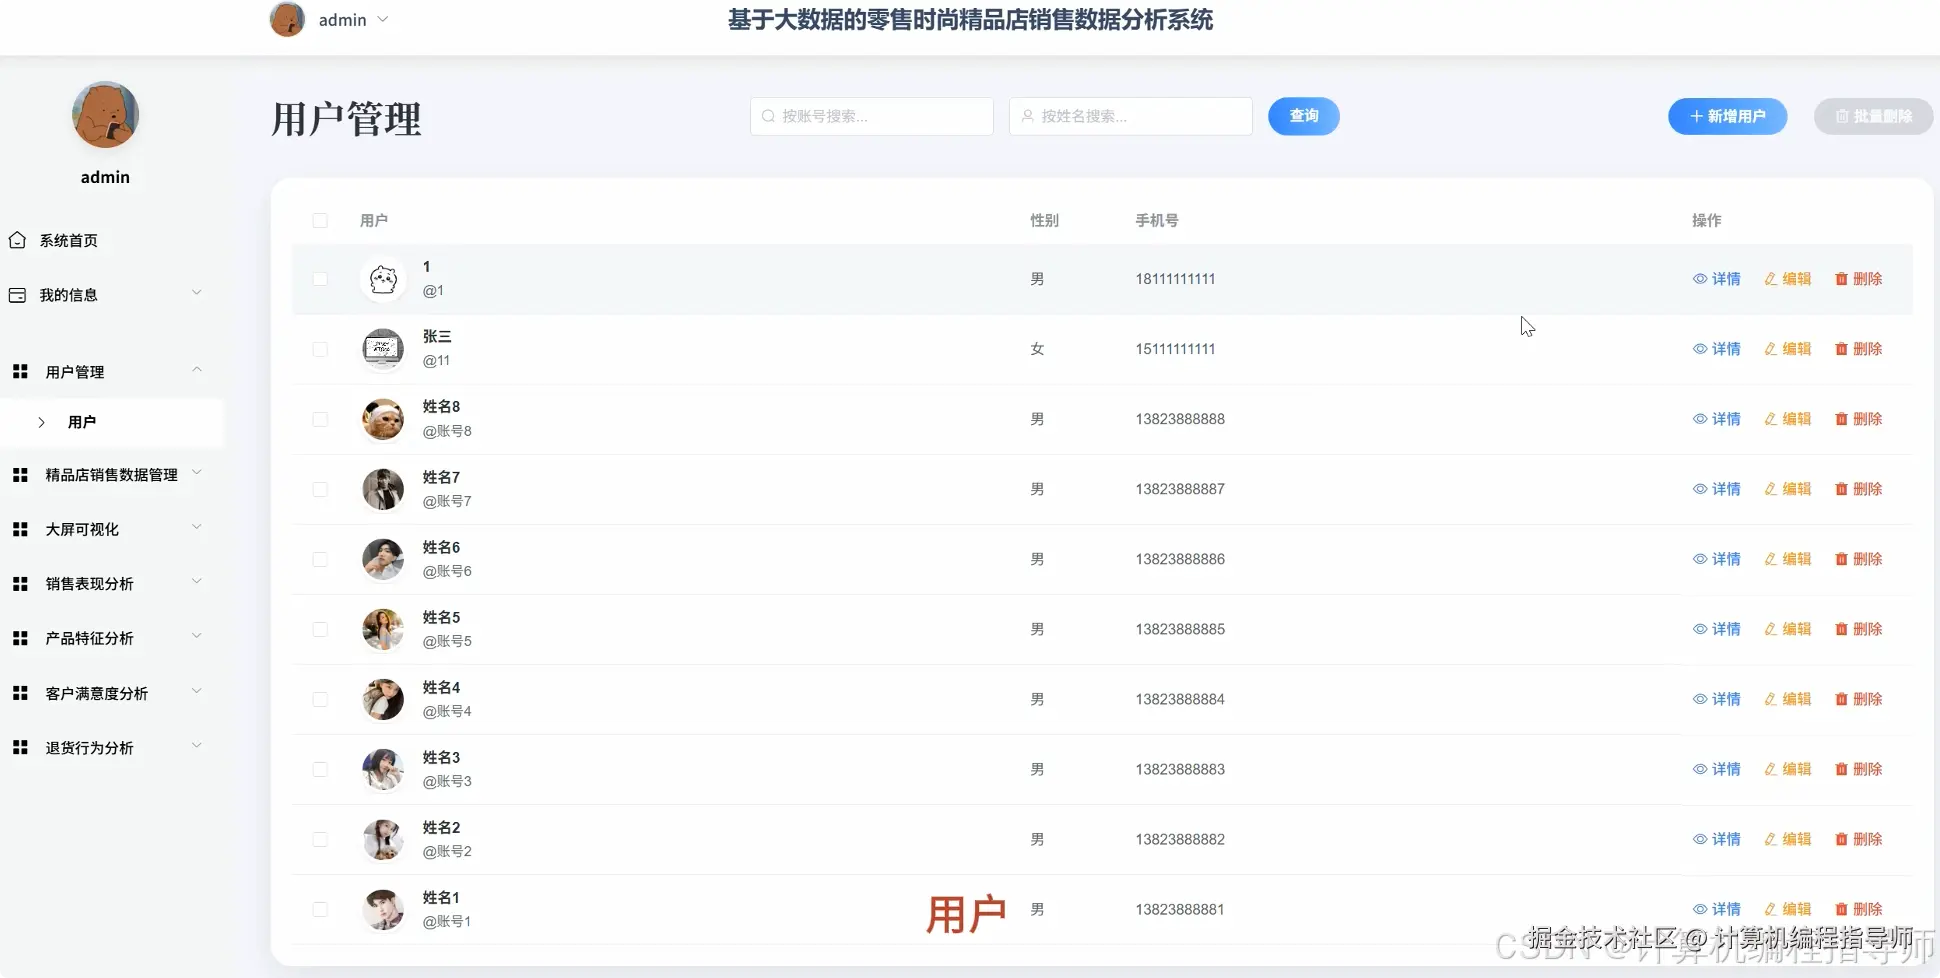Open the 系统首页 sidebar item

point(68,240)
